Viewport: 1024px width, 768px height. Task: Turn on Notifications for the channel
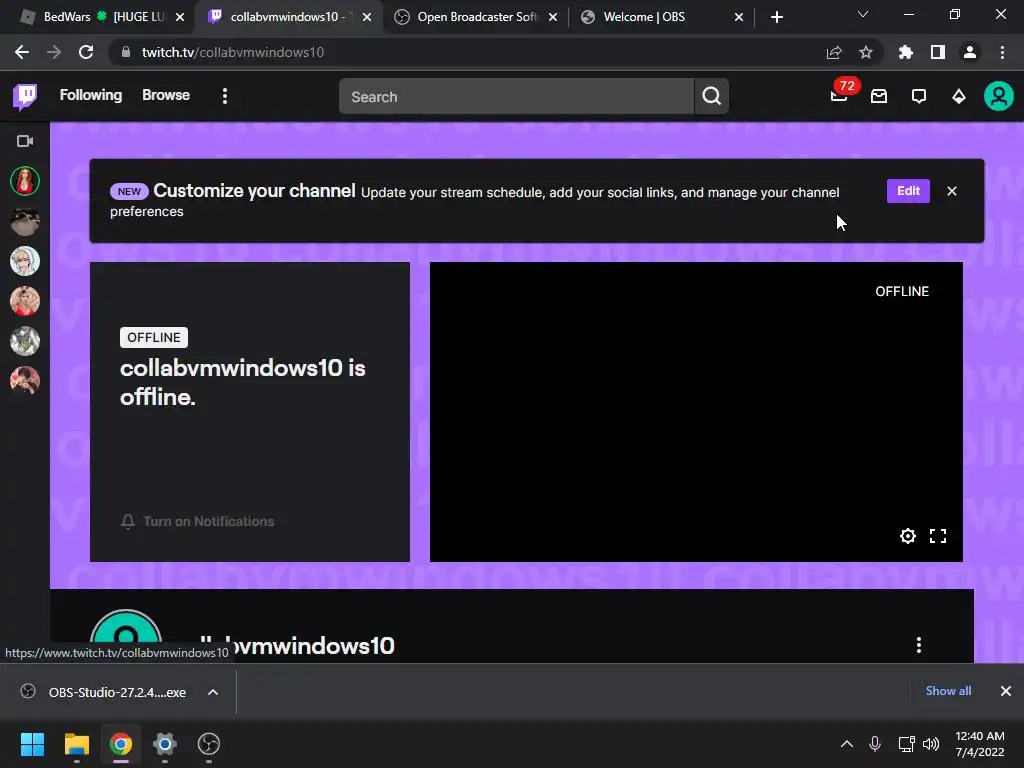coord(197,521)
